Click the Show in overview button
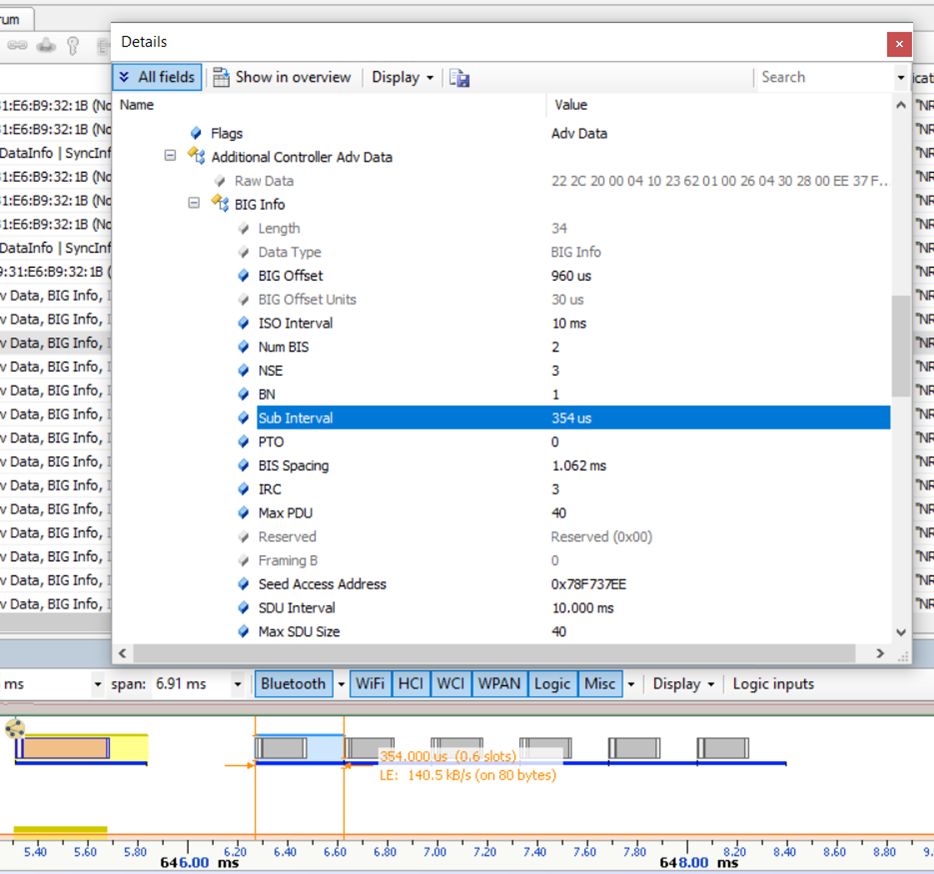 point(282,77)
